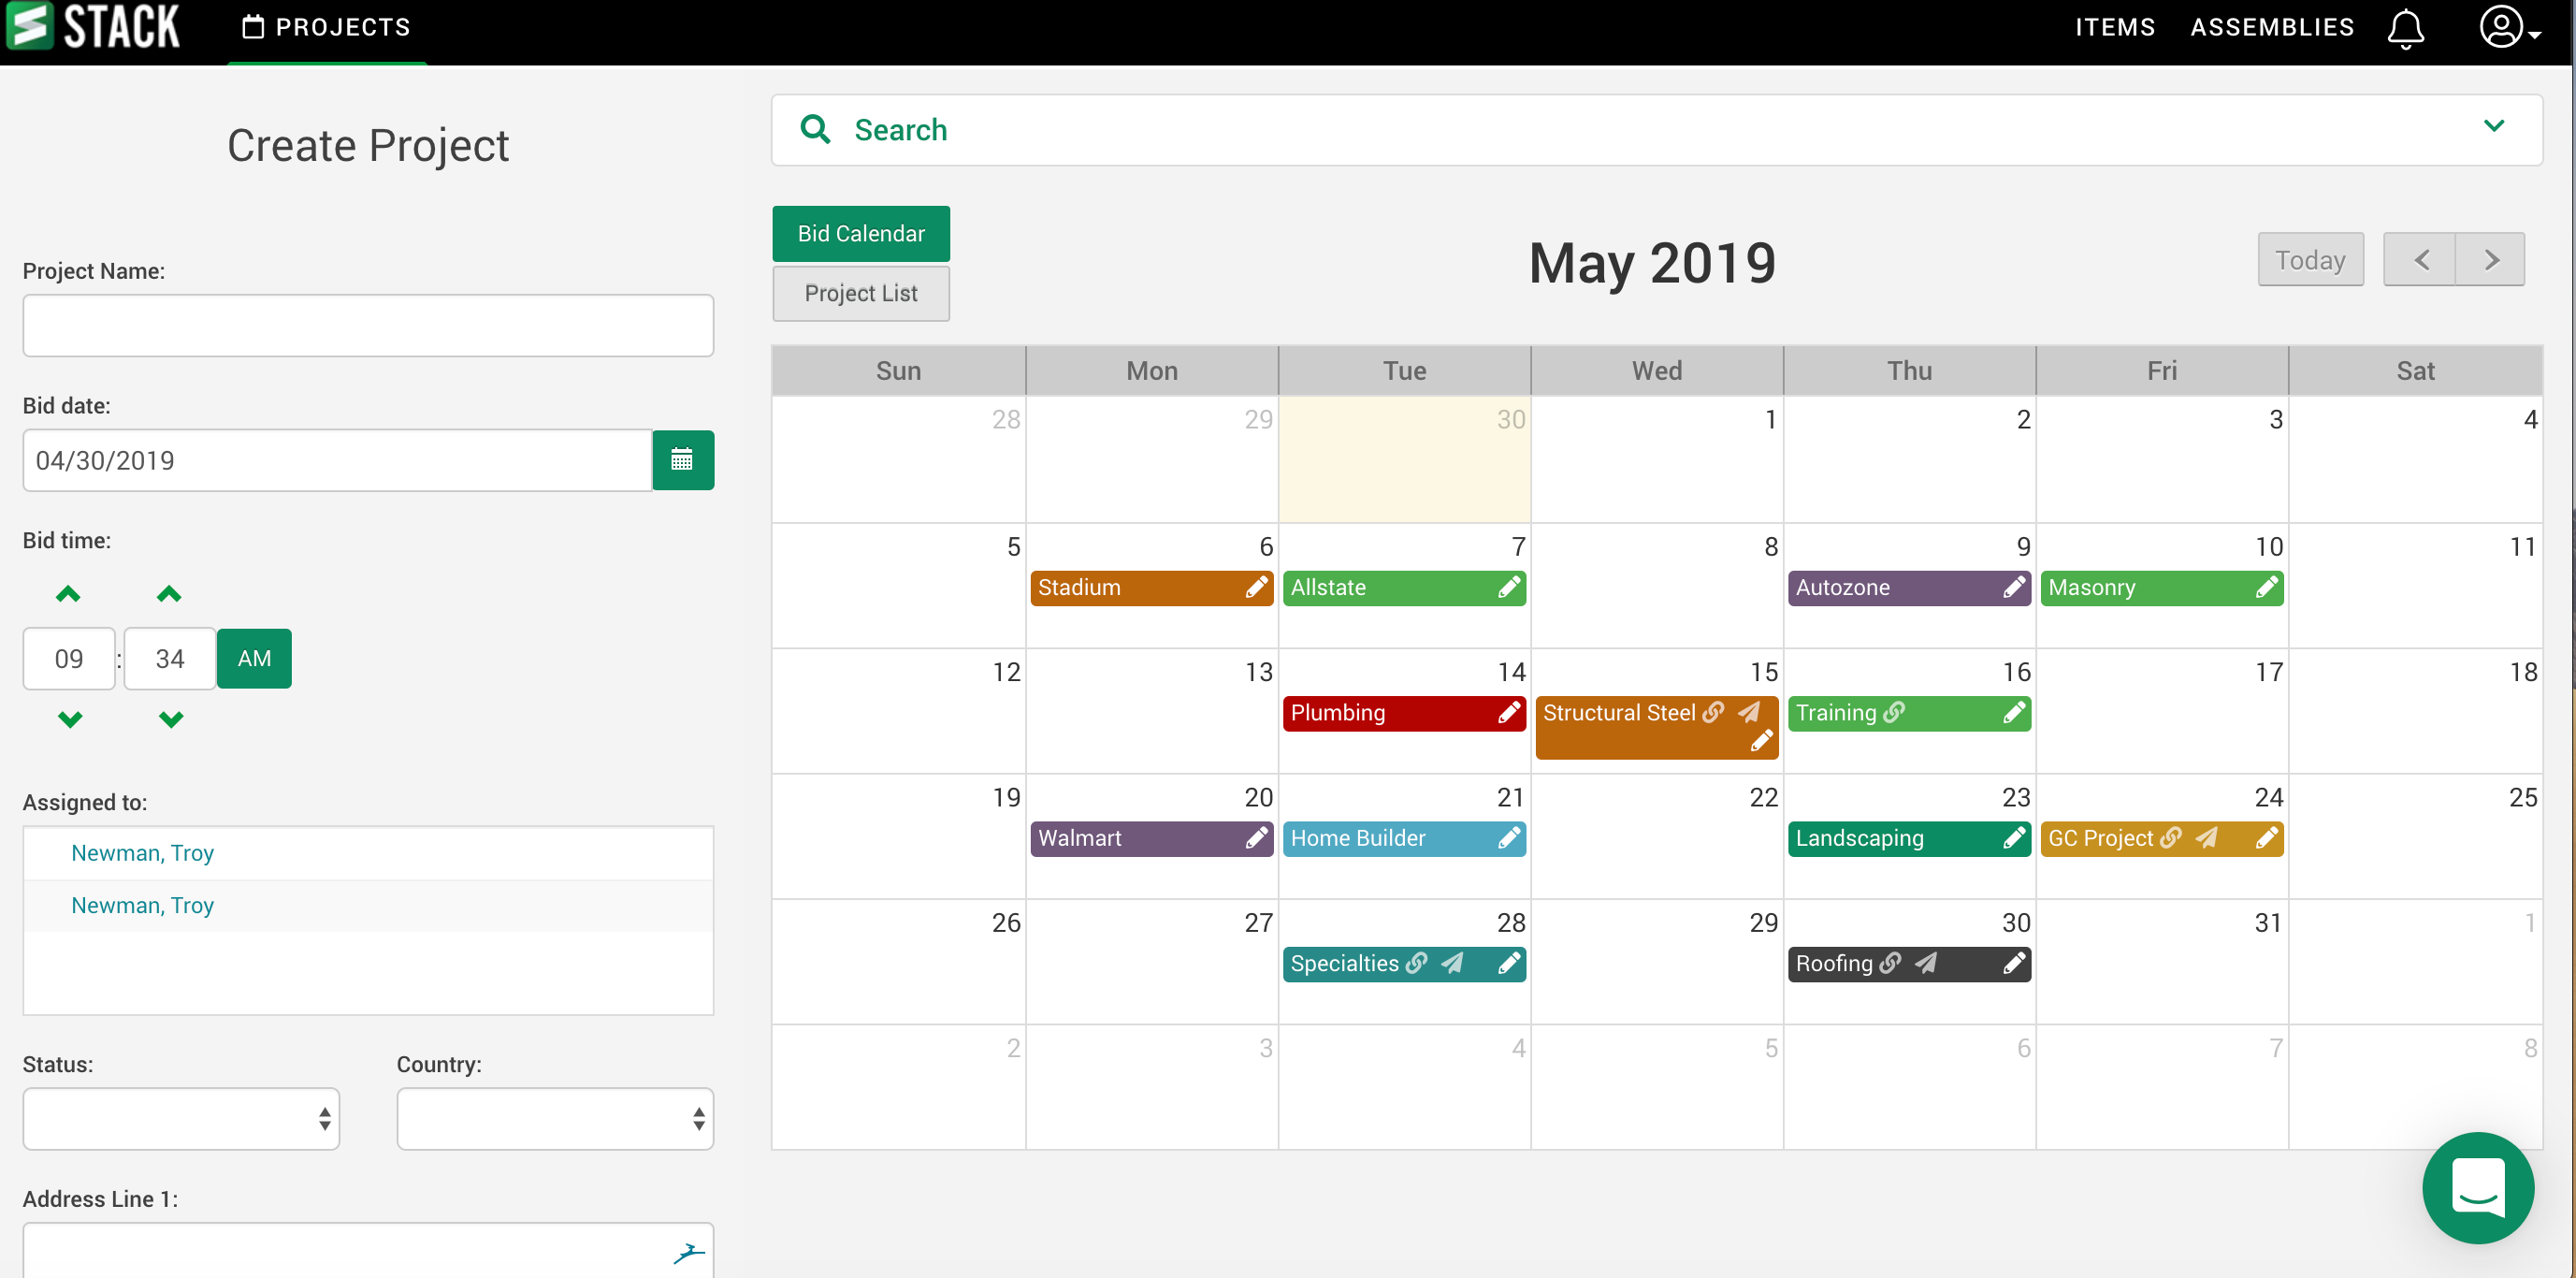Open the Assemblies menu

(x=2271, y=28)
